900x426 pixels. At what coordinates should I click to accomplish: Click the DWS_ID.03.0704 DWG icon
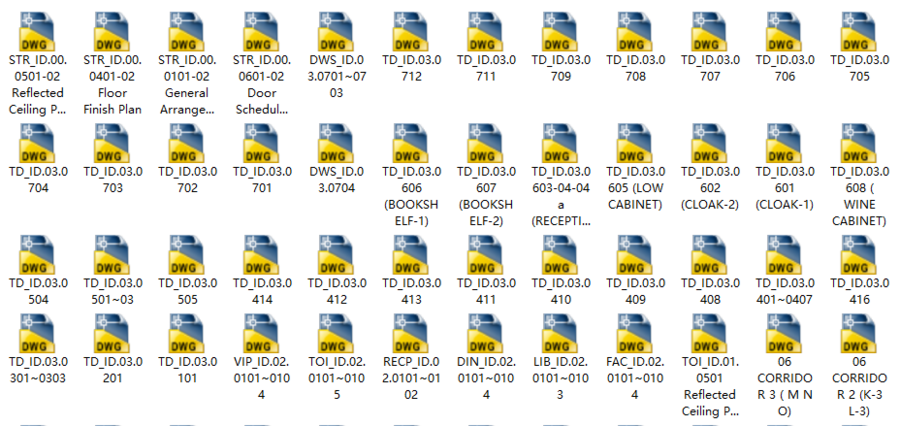click(336, 144)
